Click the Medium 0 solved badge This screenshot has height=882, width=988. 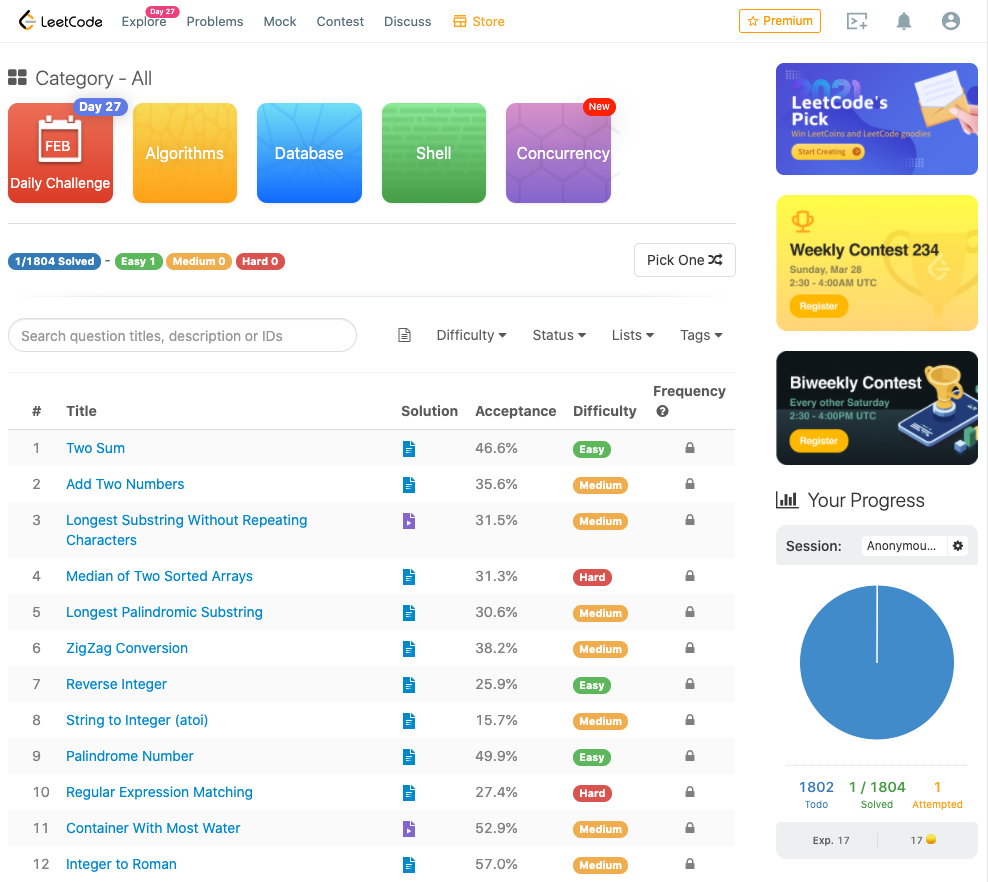[199, 261]
